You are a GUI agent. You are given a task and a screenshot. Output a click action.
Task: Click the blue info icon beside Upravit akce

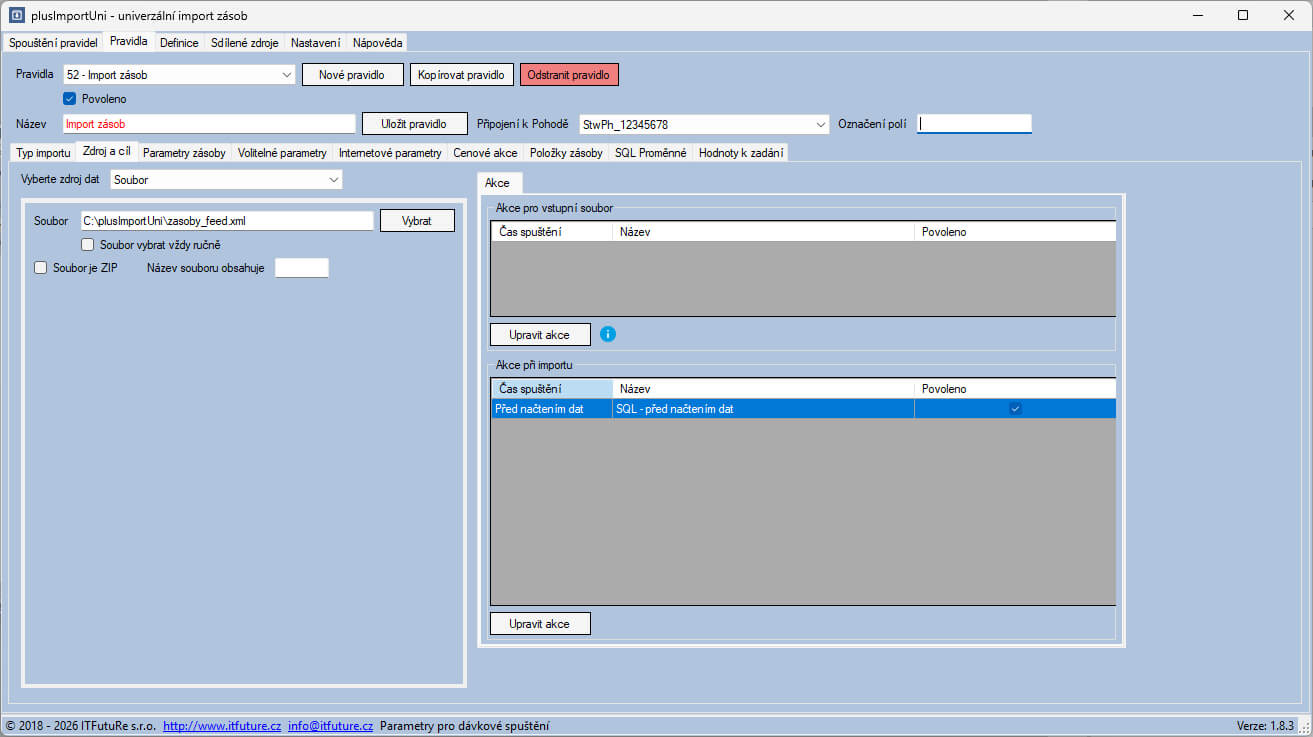(x=608, y=334)
